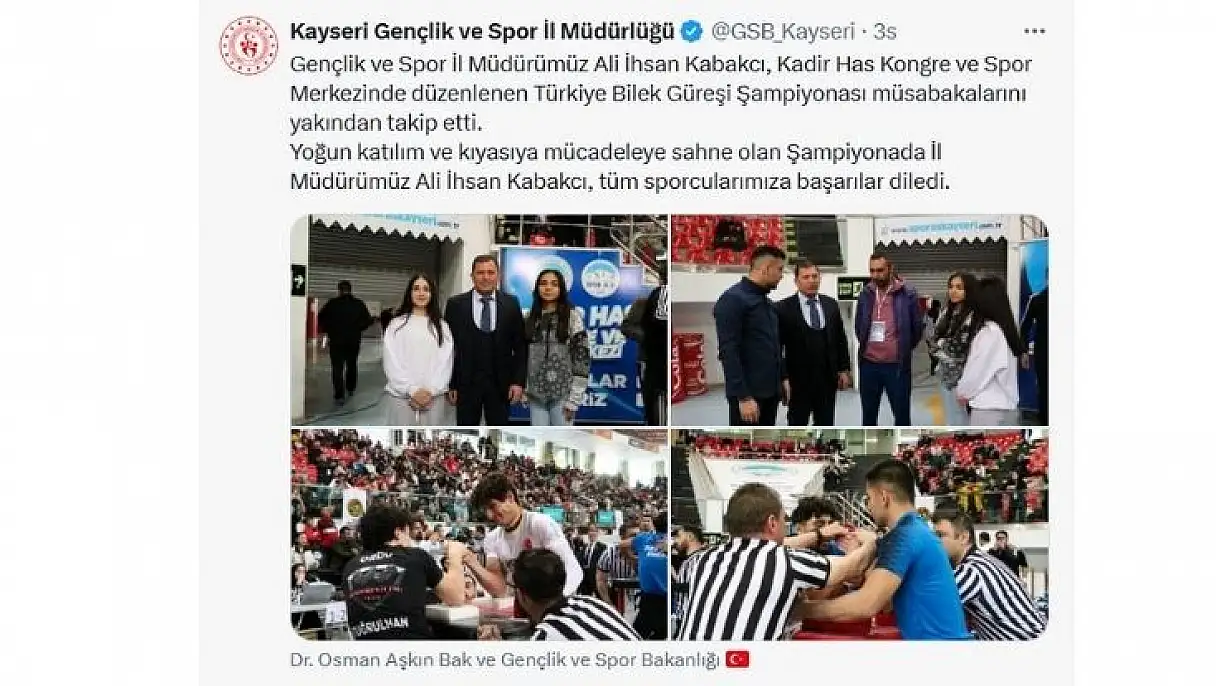
Task: View top-right photo of officials talking
Action: click(x=860, y=320)
